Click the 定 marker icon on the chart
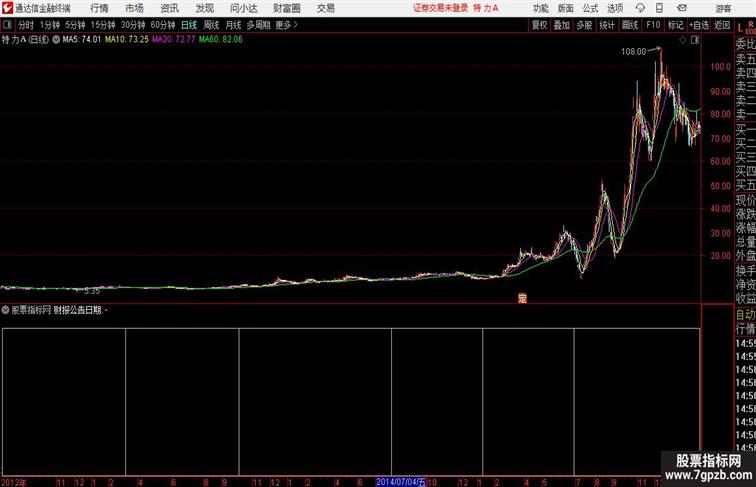Viewport: 756px width, 487px height. [522, 298]
